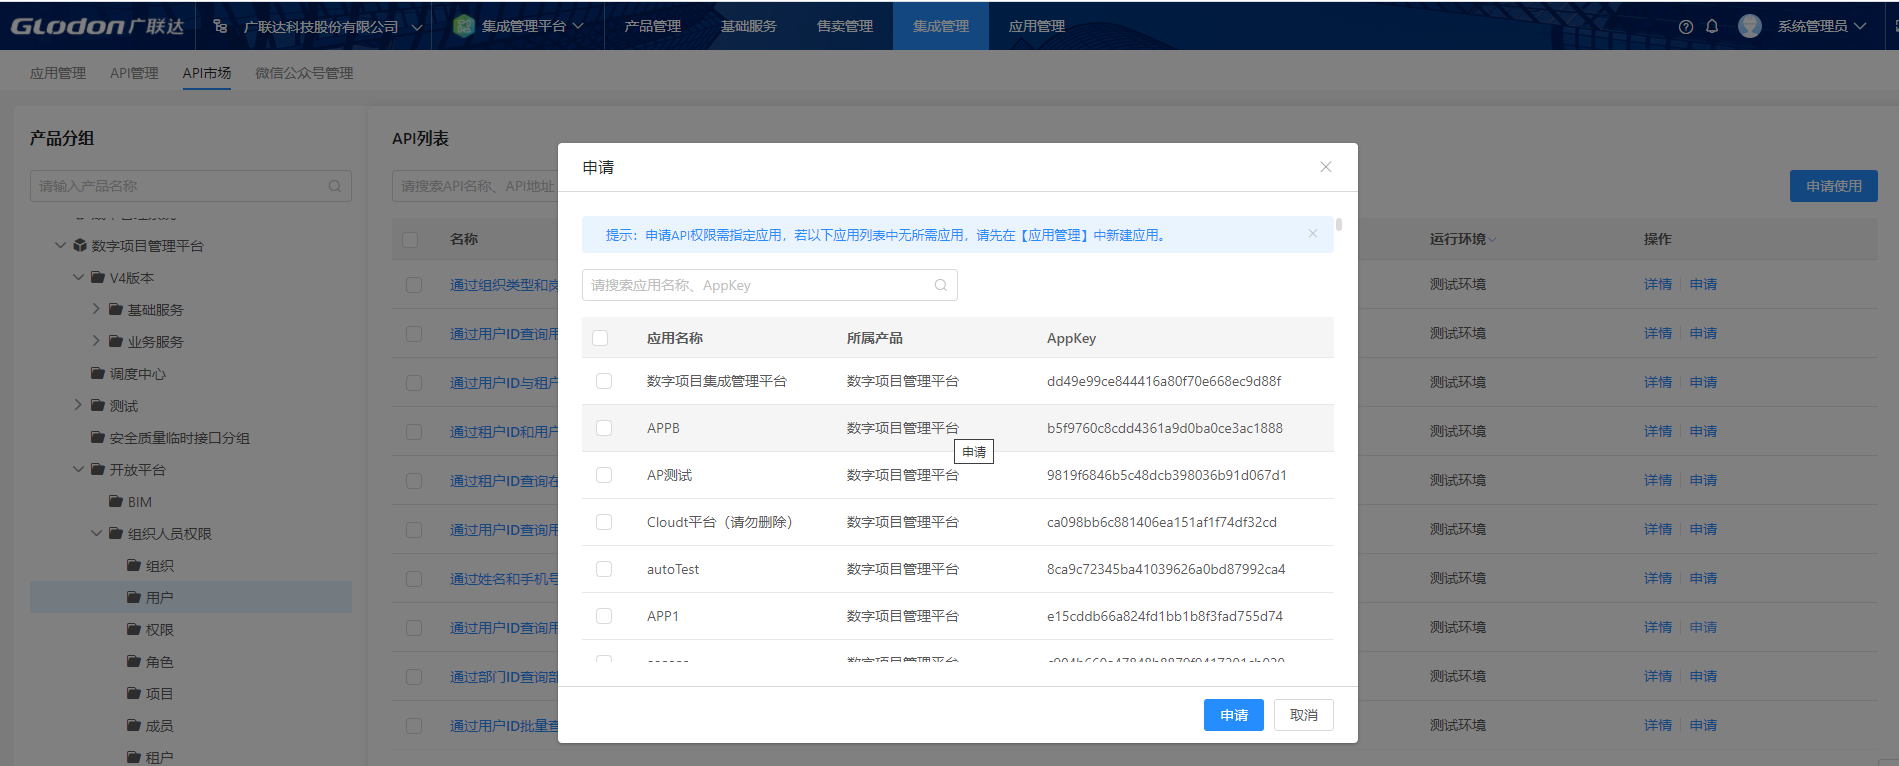
Task: Click the dialog's vertical scrollbar
Action: (x=1338, y=225)
